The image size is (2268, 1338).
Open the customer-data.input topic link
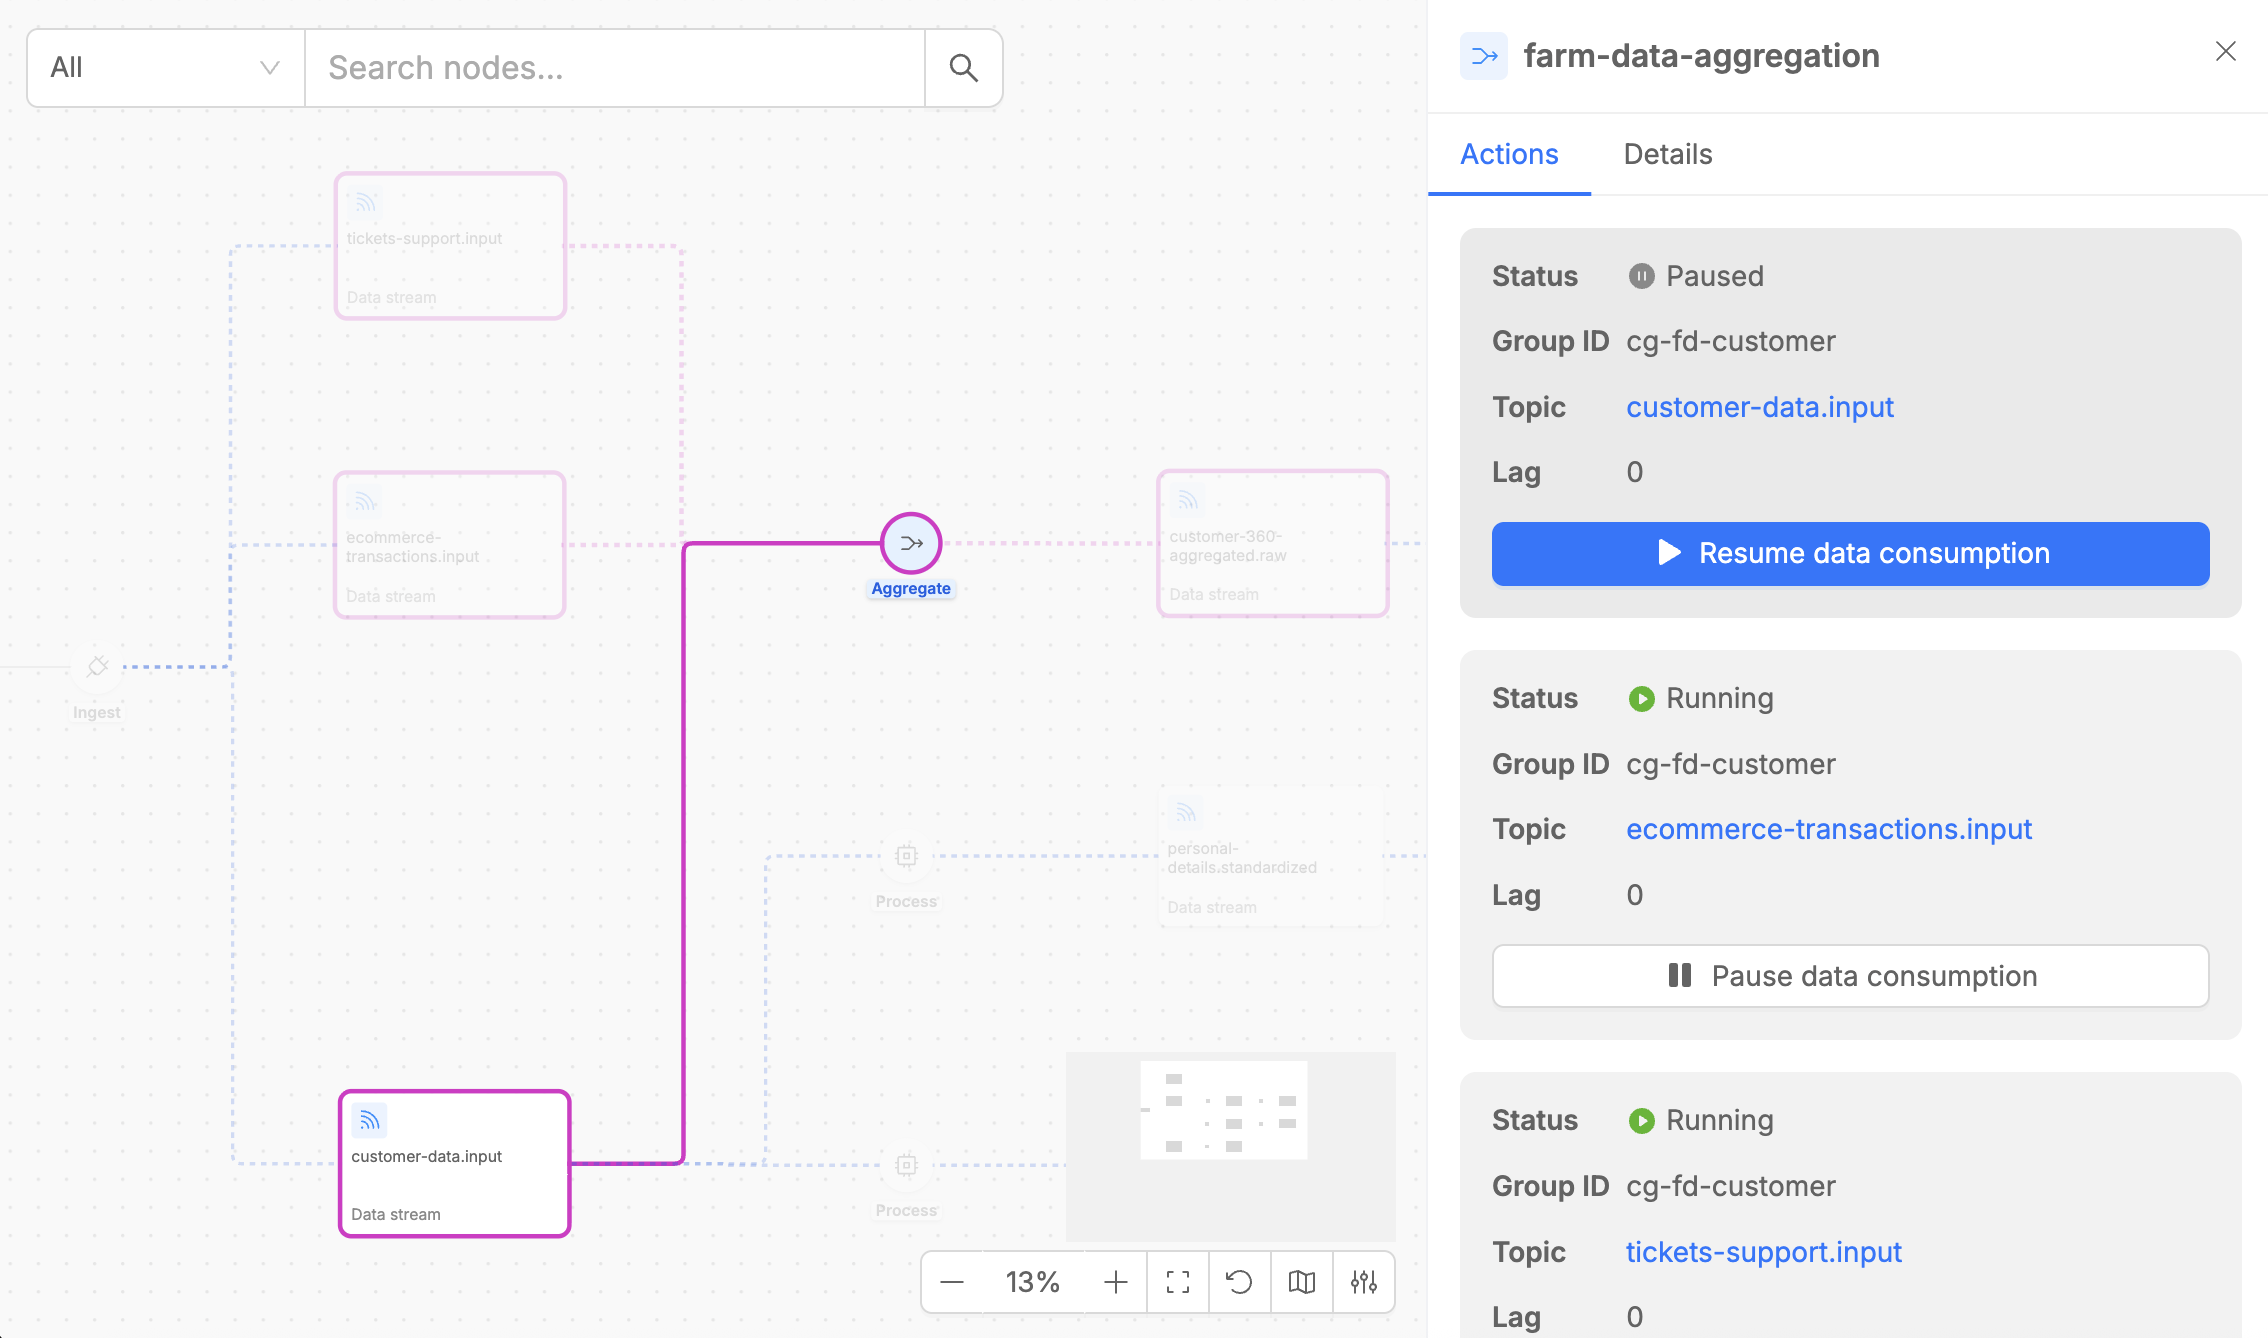click(x=1759, y=407)
